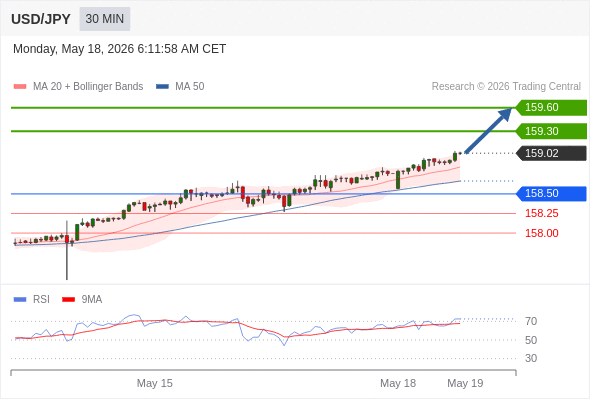Click the red 158.25 support label
The height and width of the screenshot is (400, 590).
click(x=541, y=214)
